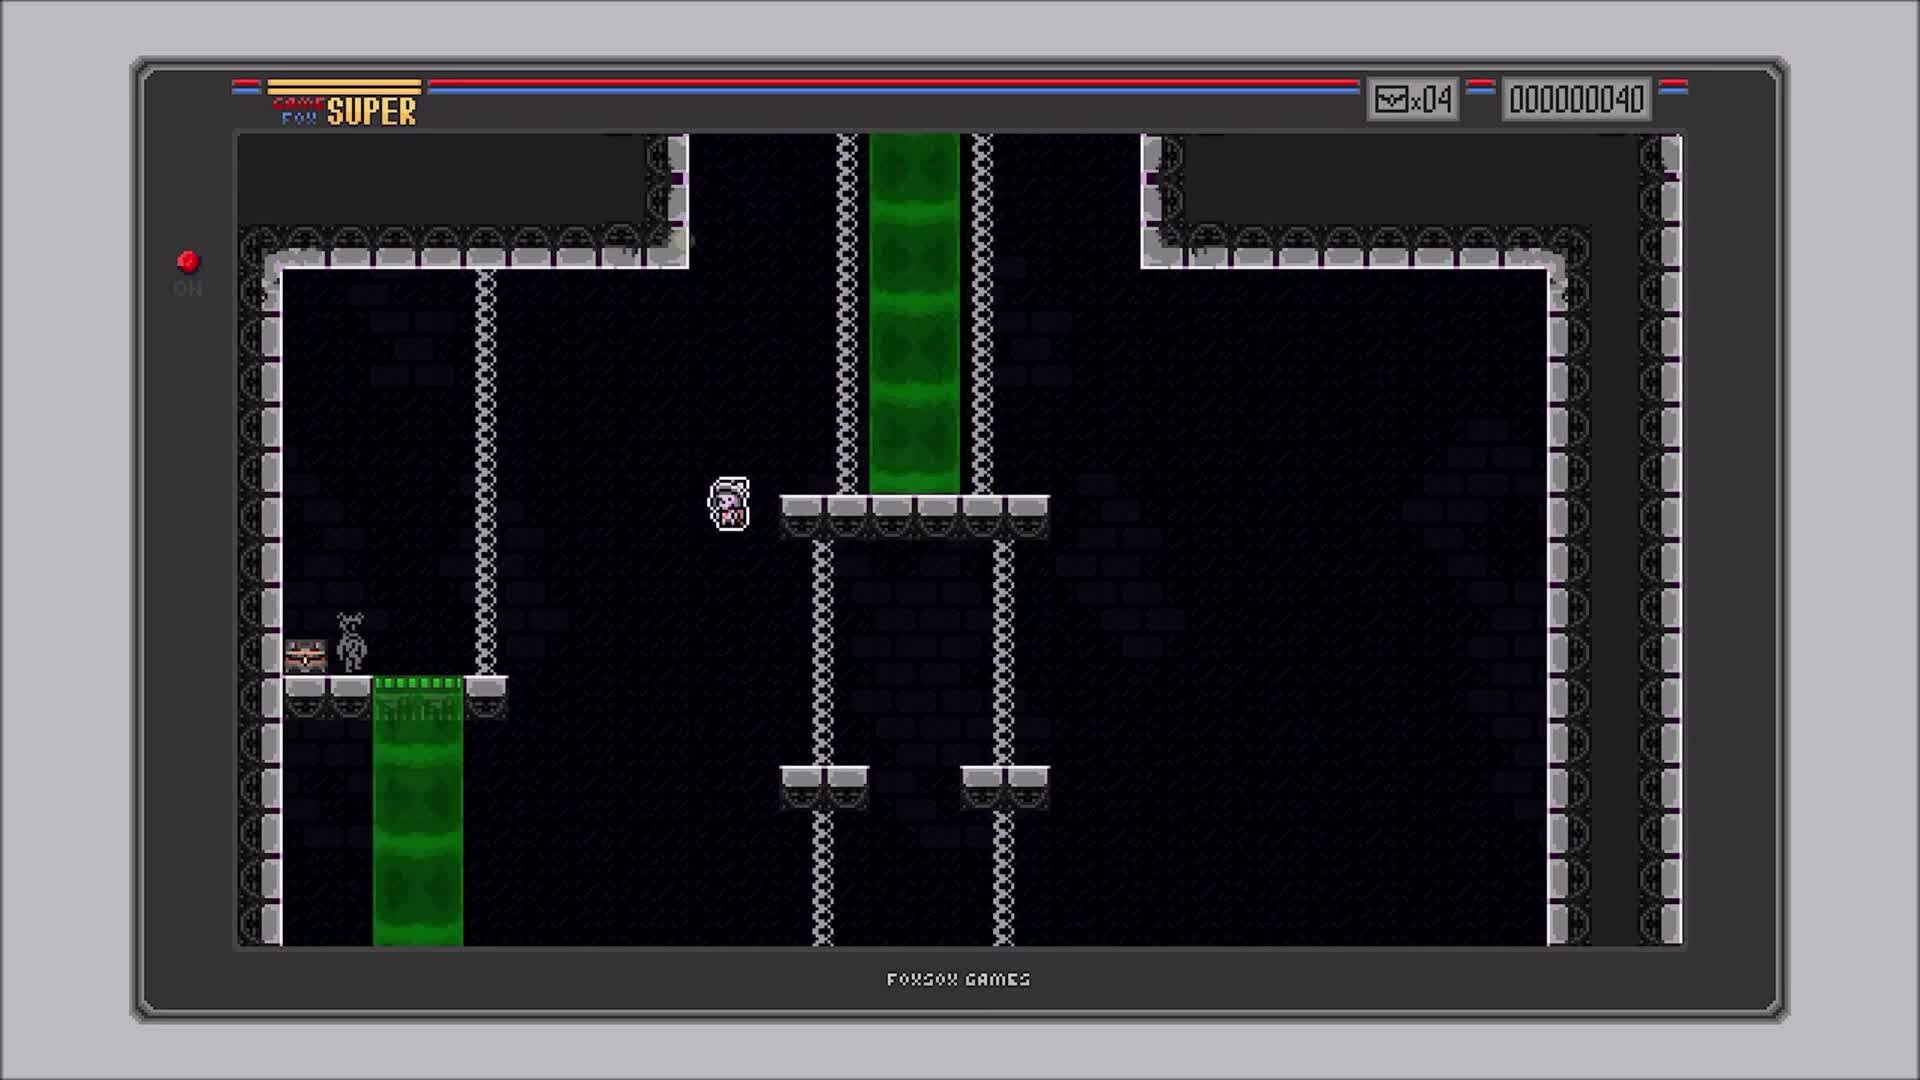
Task: Click the horned gray statue beside the chest
Action: coord(350,643)
